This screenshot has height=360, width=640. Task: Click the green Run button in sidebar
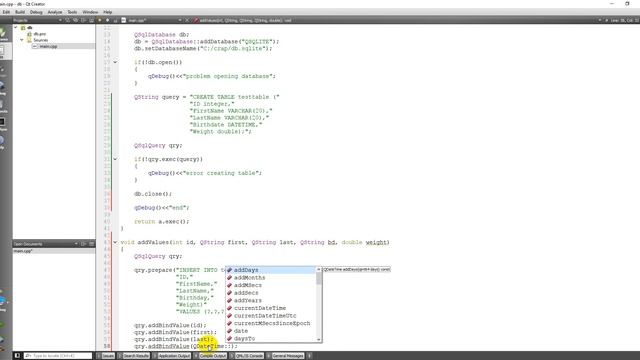pyautogui.click(x=2, y=325)
